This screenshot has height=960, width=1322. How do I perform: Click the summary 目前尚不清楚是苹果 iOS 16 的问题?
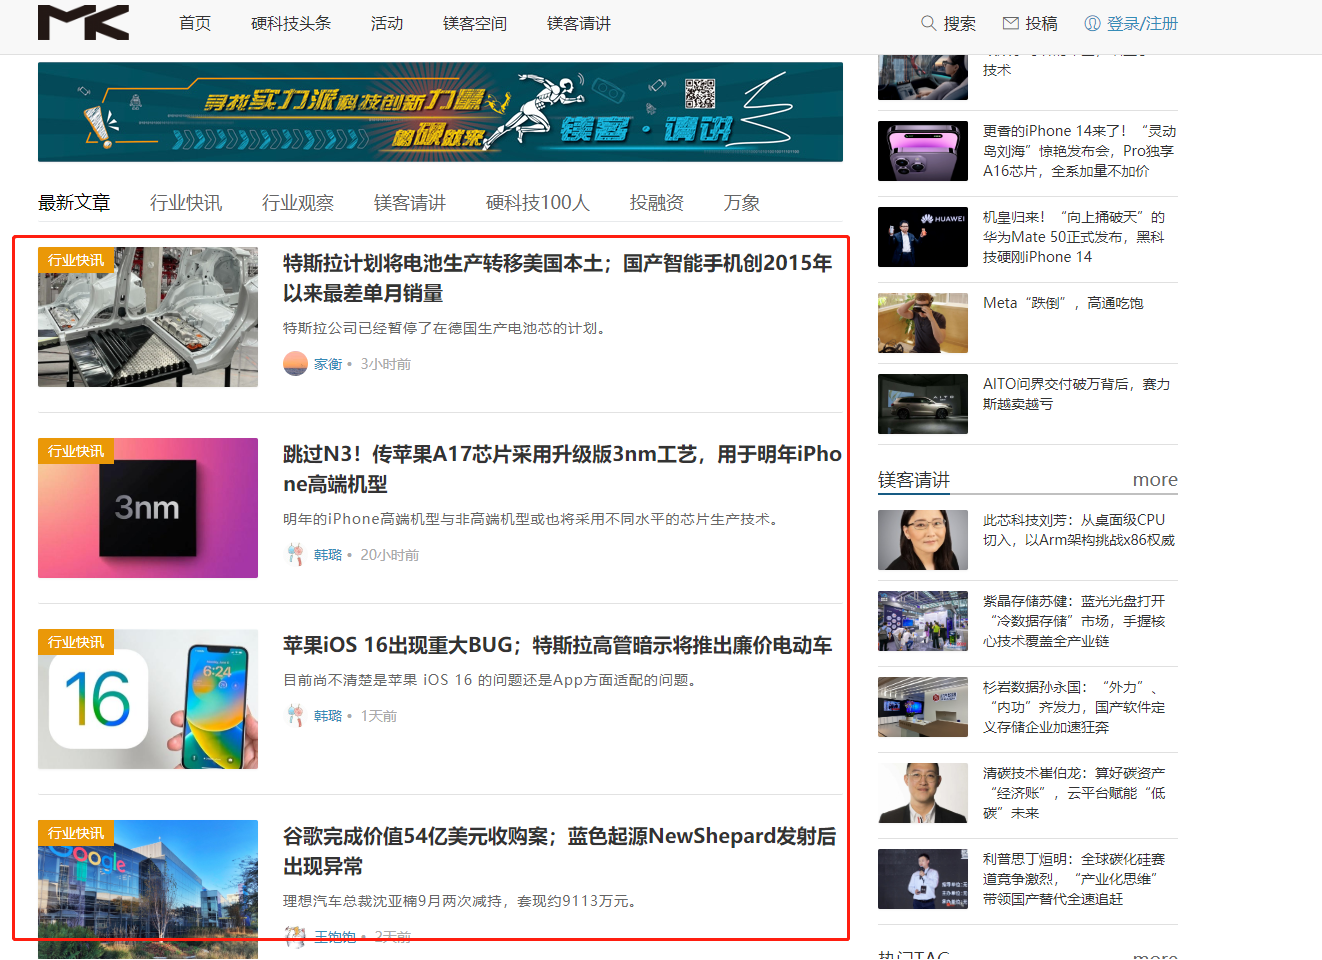(490, 680)
